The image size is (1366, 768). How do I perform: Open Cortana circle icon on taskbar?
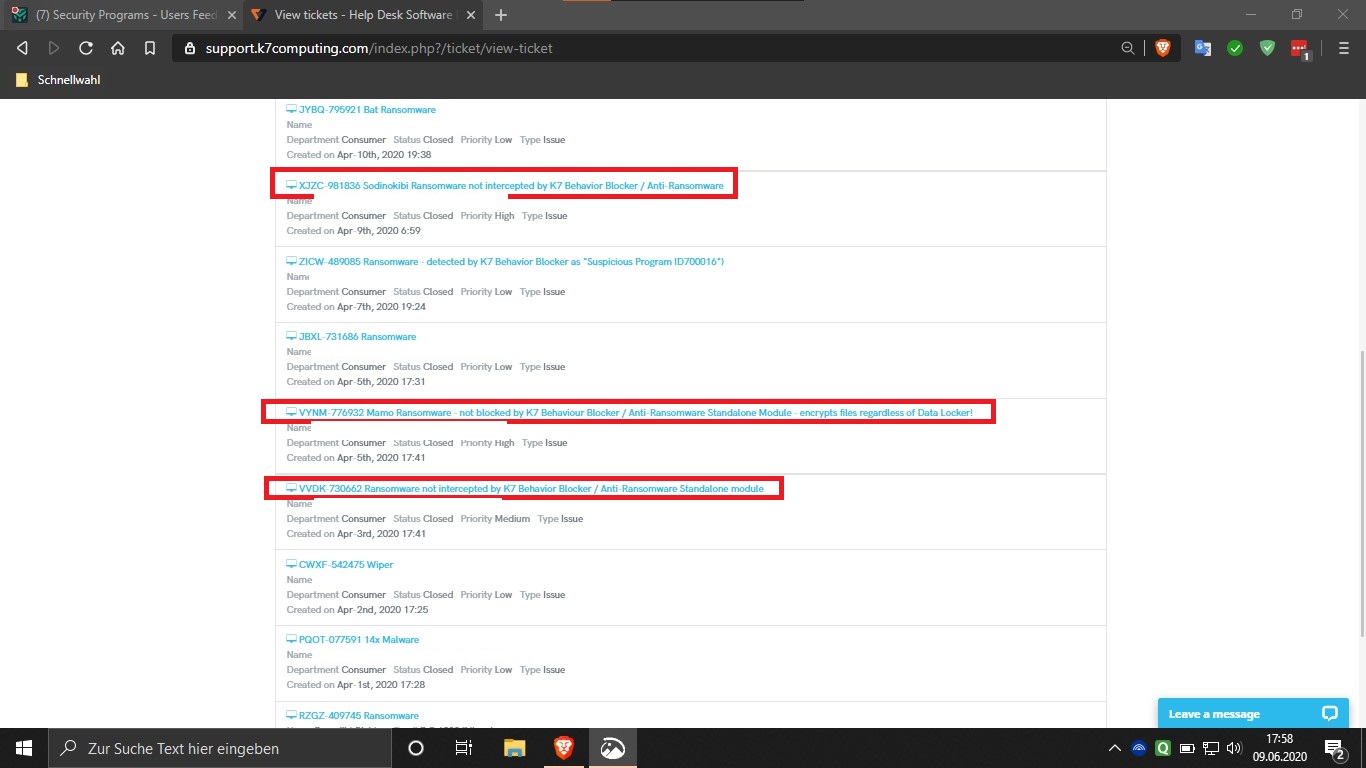pyautogui.click(x=416, y=748)
